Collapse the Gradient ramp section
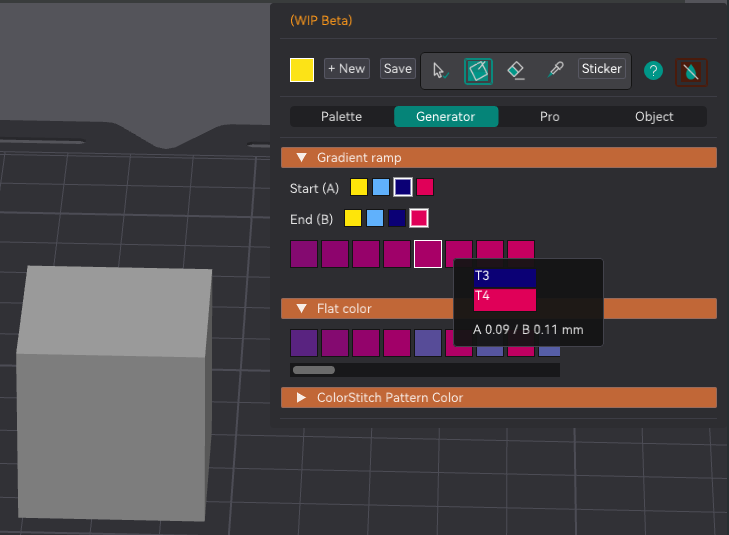Viewport: 729px width, 535px height. 499,158
